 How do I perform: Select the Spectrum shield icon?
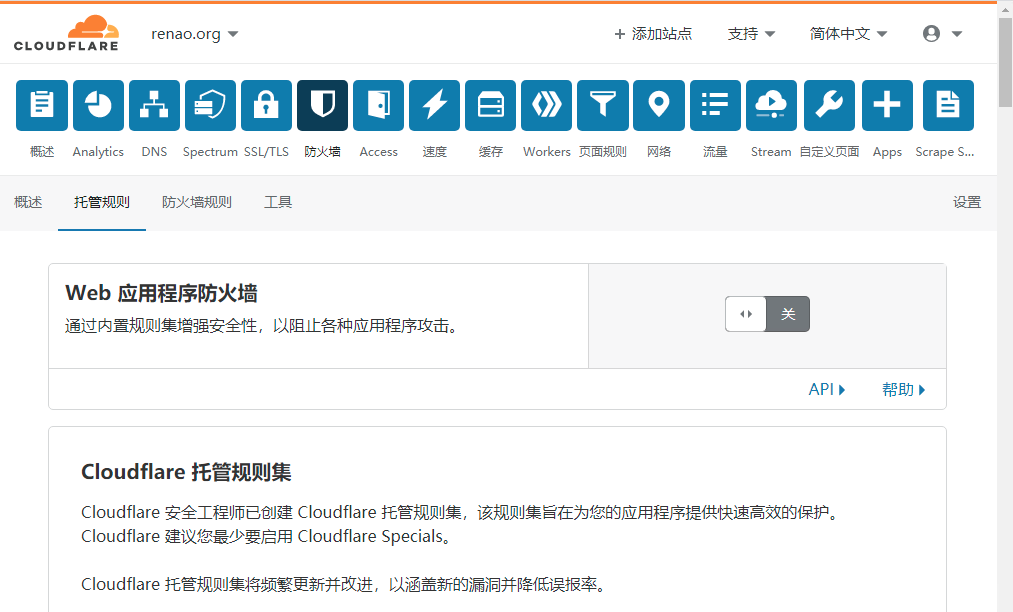(x=210, y=106)
